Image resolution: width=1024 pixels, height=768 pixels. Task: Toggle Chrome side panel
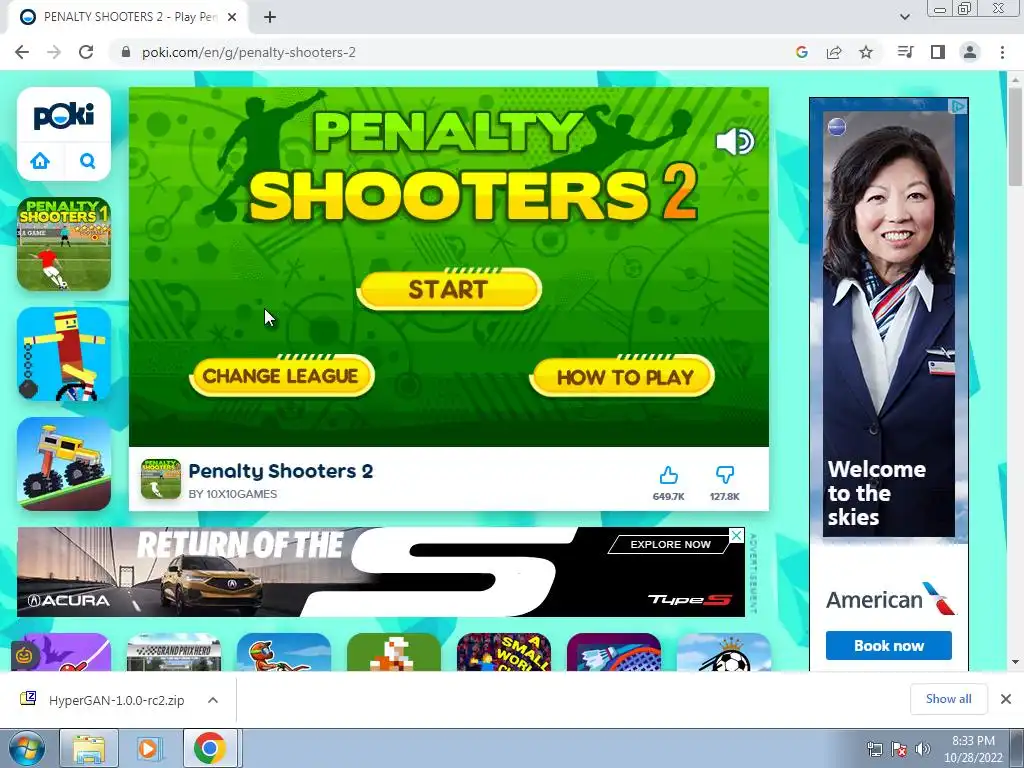(938, 52)
